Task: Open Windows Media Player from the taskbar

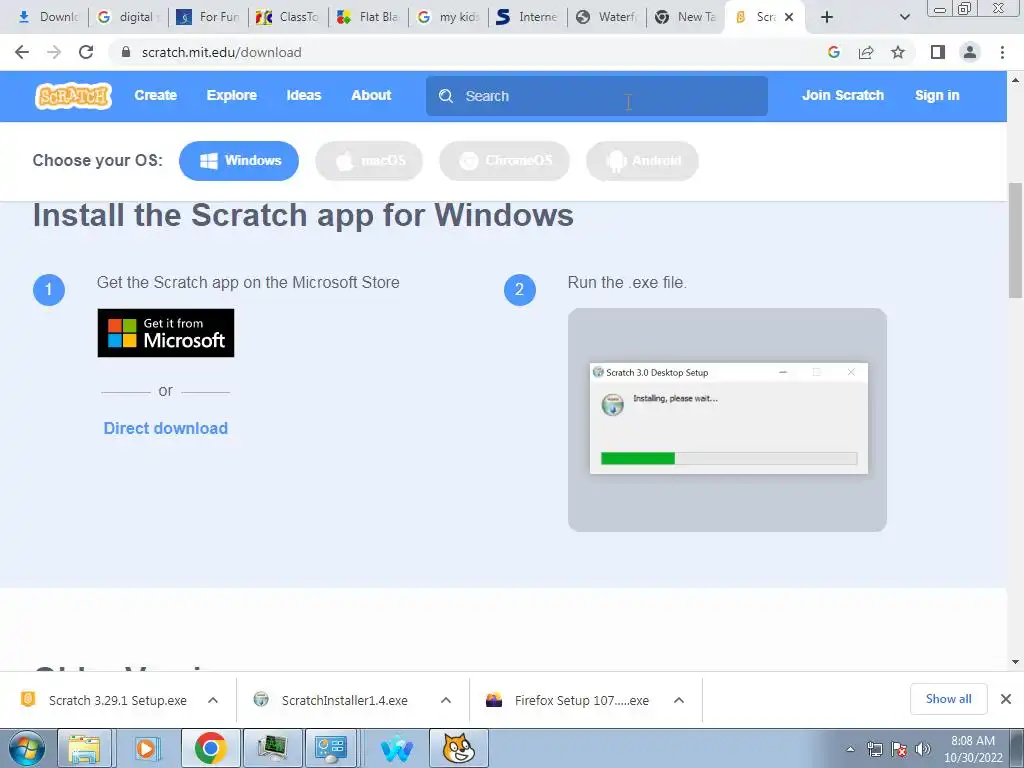Action: pos(146,748)
